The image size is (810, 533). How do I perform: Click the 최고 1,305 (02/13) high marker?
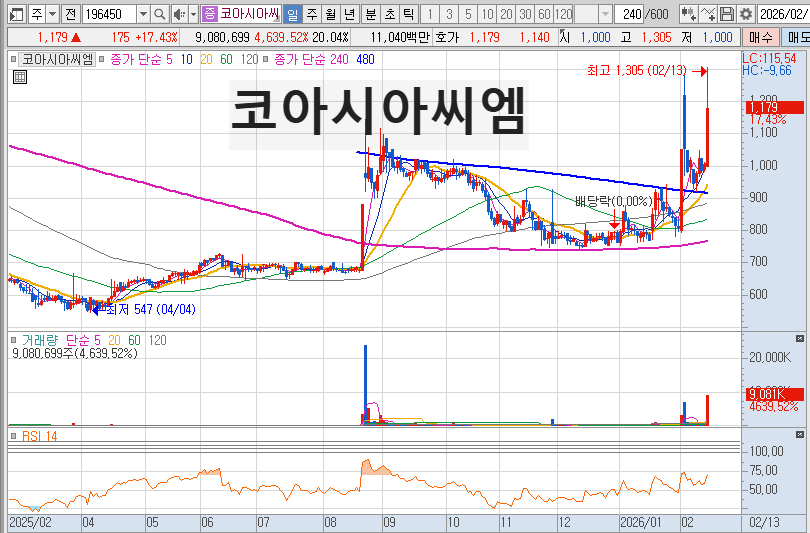click(x=637, y=70)
